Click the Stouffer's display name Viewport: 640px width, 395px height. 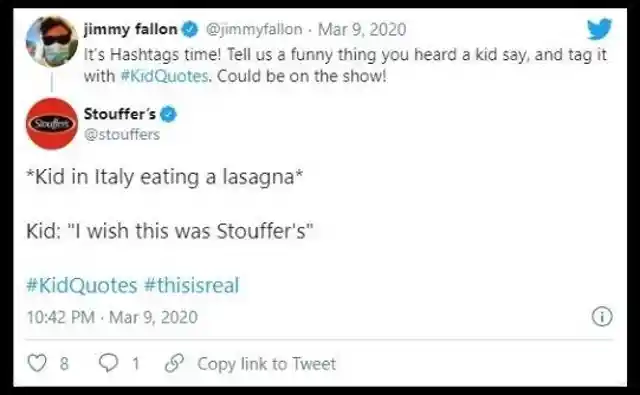(120, 114)
